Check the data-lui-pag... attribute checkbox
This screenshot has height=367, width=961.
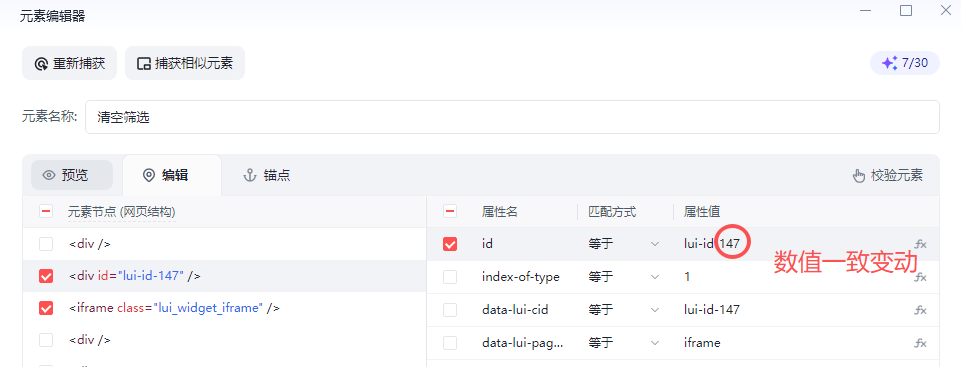click(x=450, y=343)
